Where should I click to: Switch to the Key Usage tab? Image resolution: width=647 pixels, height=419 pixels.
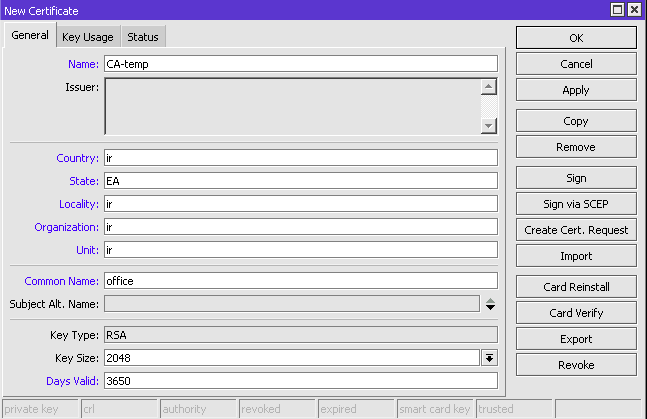point(87,37)
